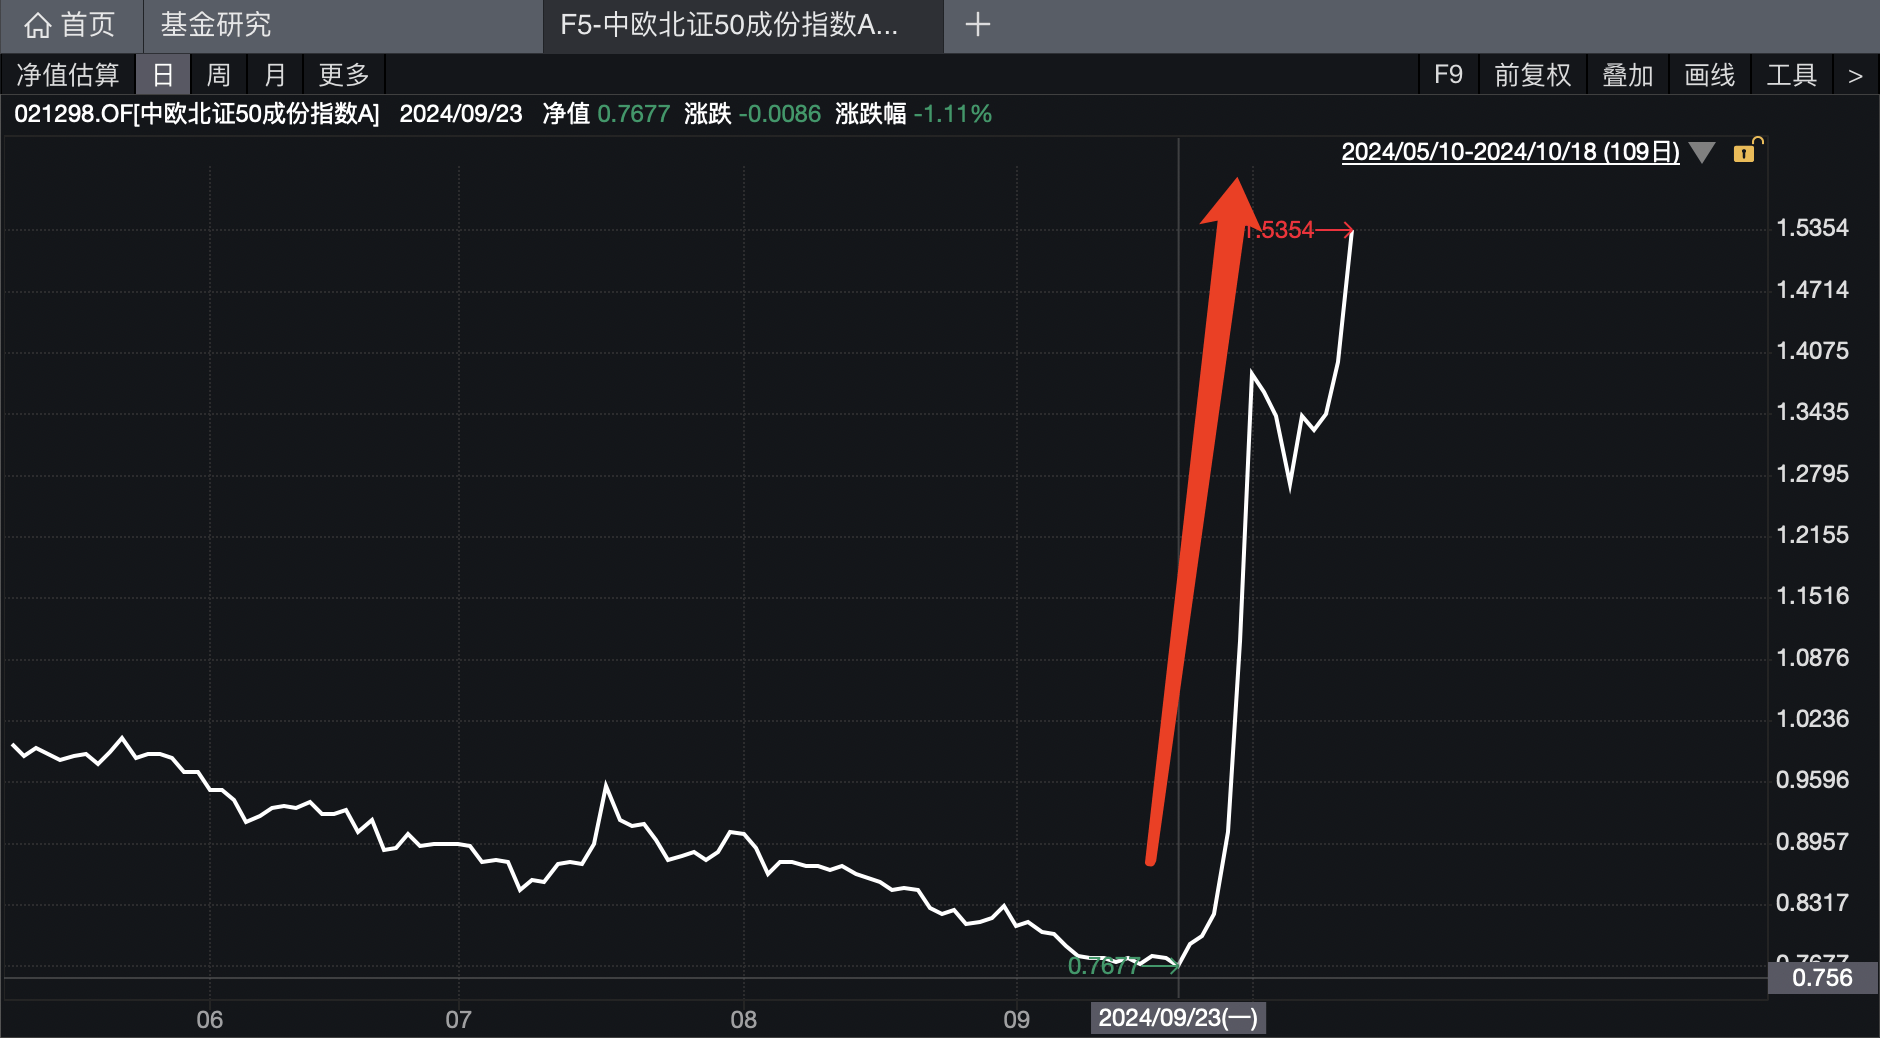Screen dimensions: 1880x1038
Task: Click the 前复权 adjustment option
Action: [x=1532, y=74]
